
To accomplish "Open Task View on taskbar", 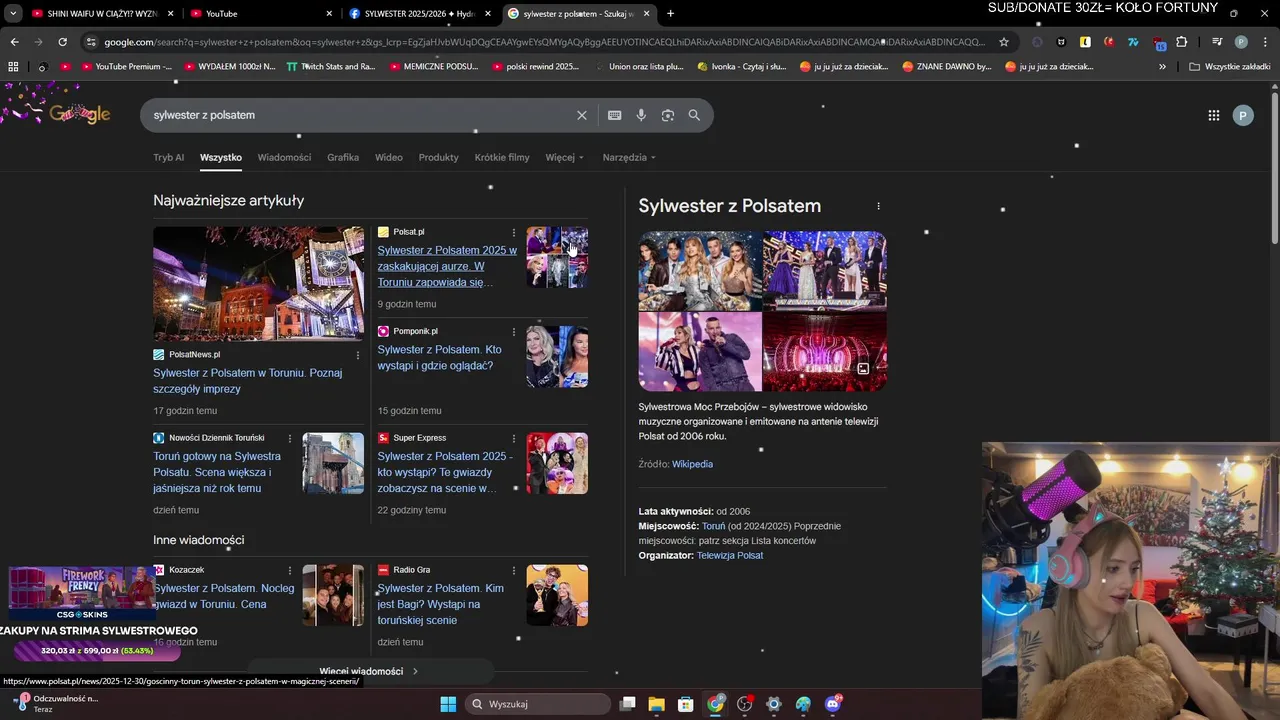I will click(x=627, y=704).
